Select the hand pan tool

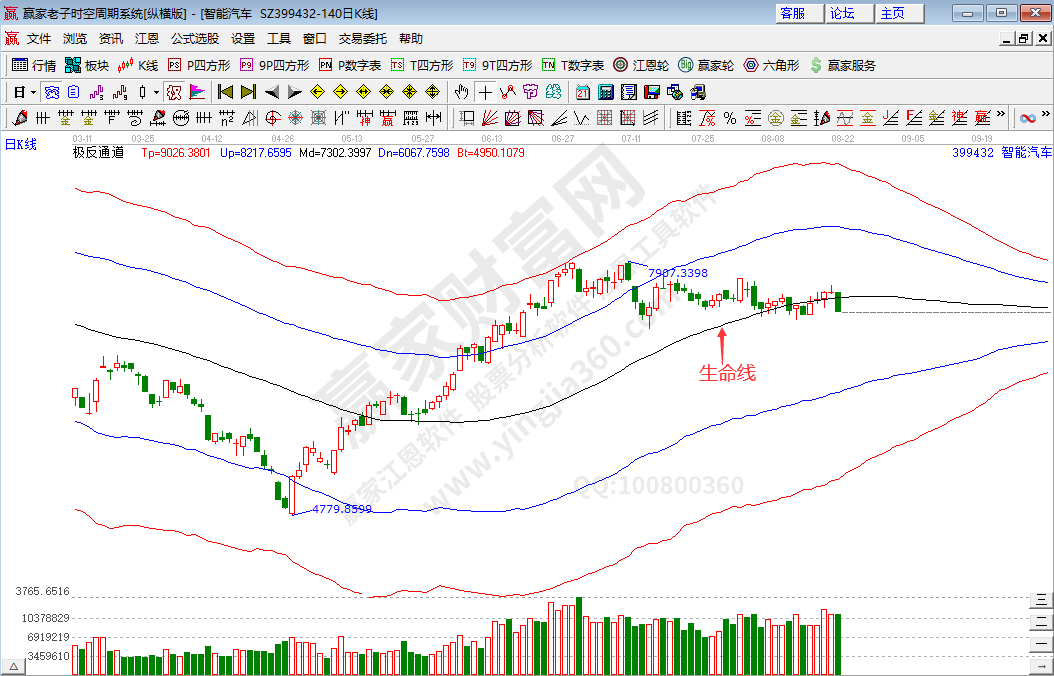coord(461,92)
